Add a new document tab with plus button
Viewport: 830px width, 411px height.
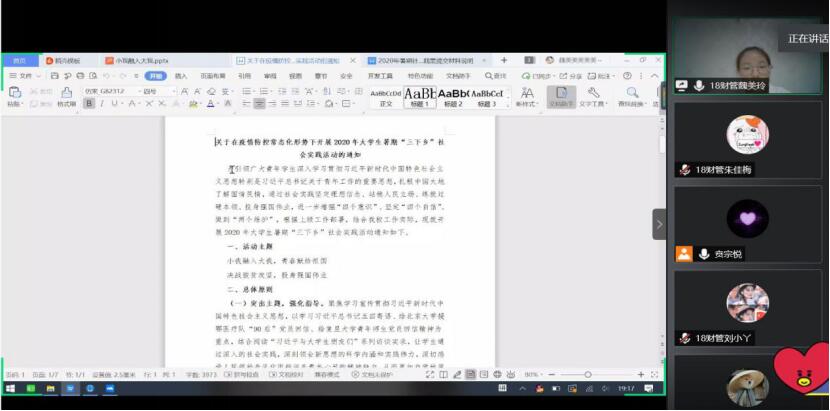tap(504, 61)
